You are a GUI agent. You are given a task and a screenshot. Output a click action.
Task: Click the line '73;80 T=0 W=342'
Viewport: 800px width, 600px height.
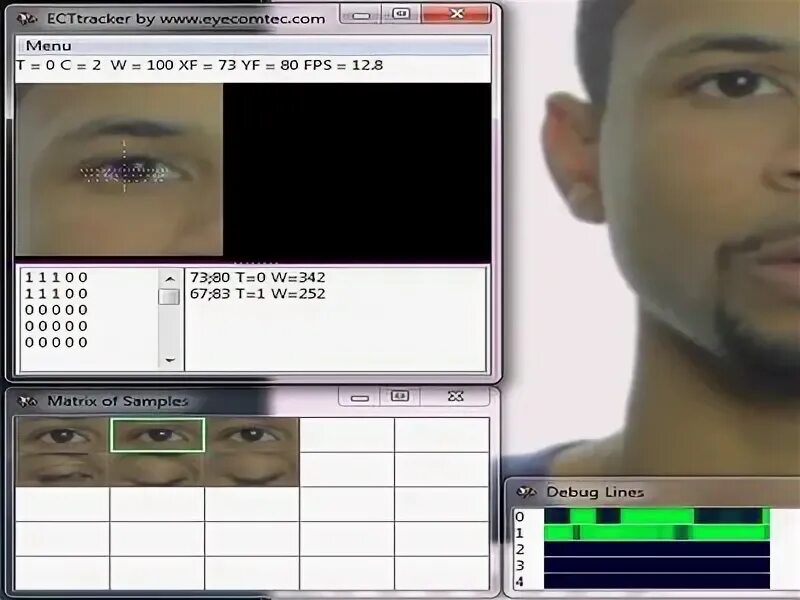(x=258, y=277)
